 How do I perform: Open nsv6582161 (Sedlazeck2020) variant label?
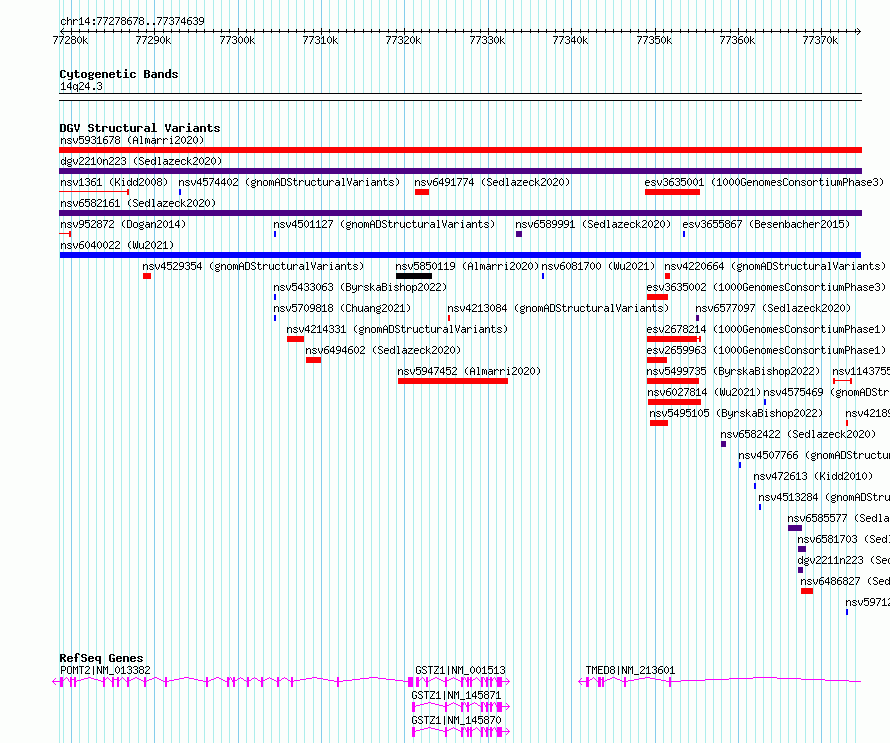click(138, 203)
